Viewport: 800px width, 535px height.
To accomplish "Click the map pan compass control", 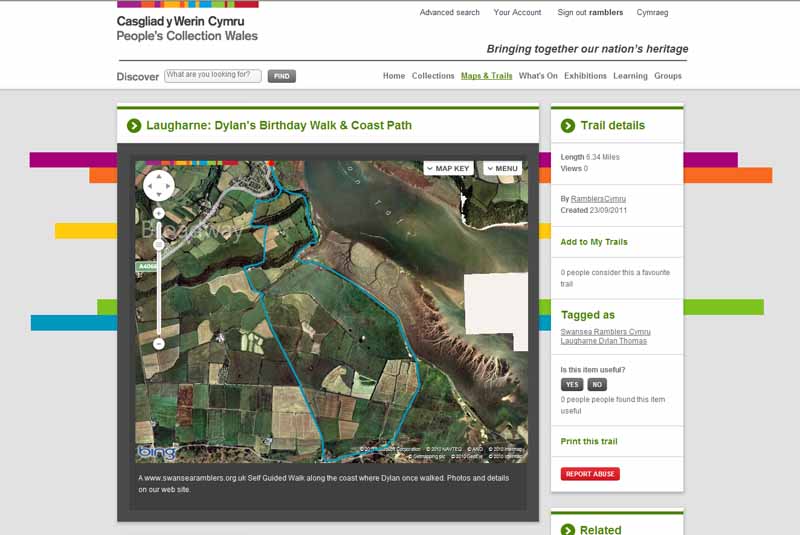I will click(159, 185).
